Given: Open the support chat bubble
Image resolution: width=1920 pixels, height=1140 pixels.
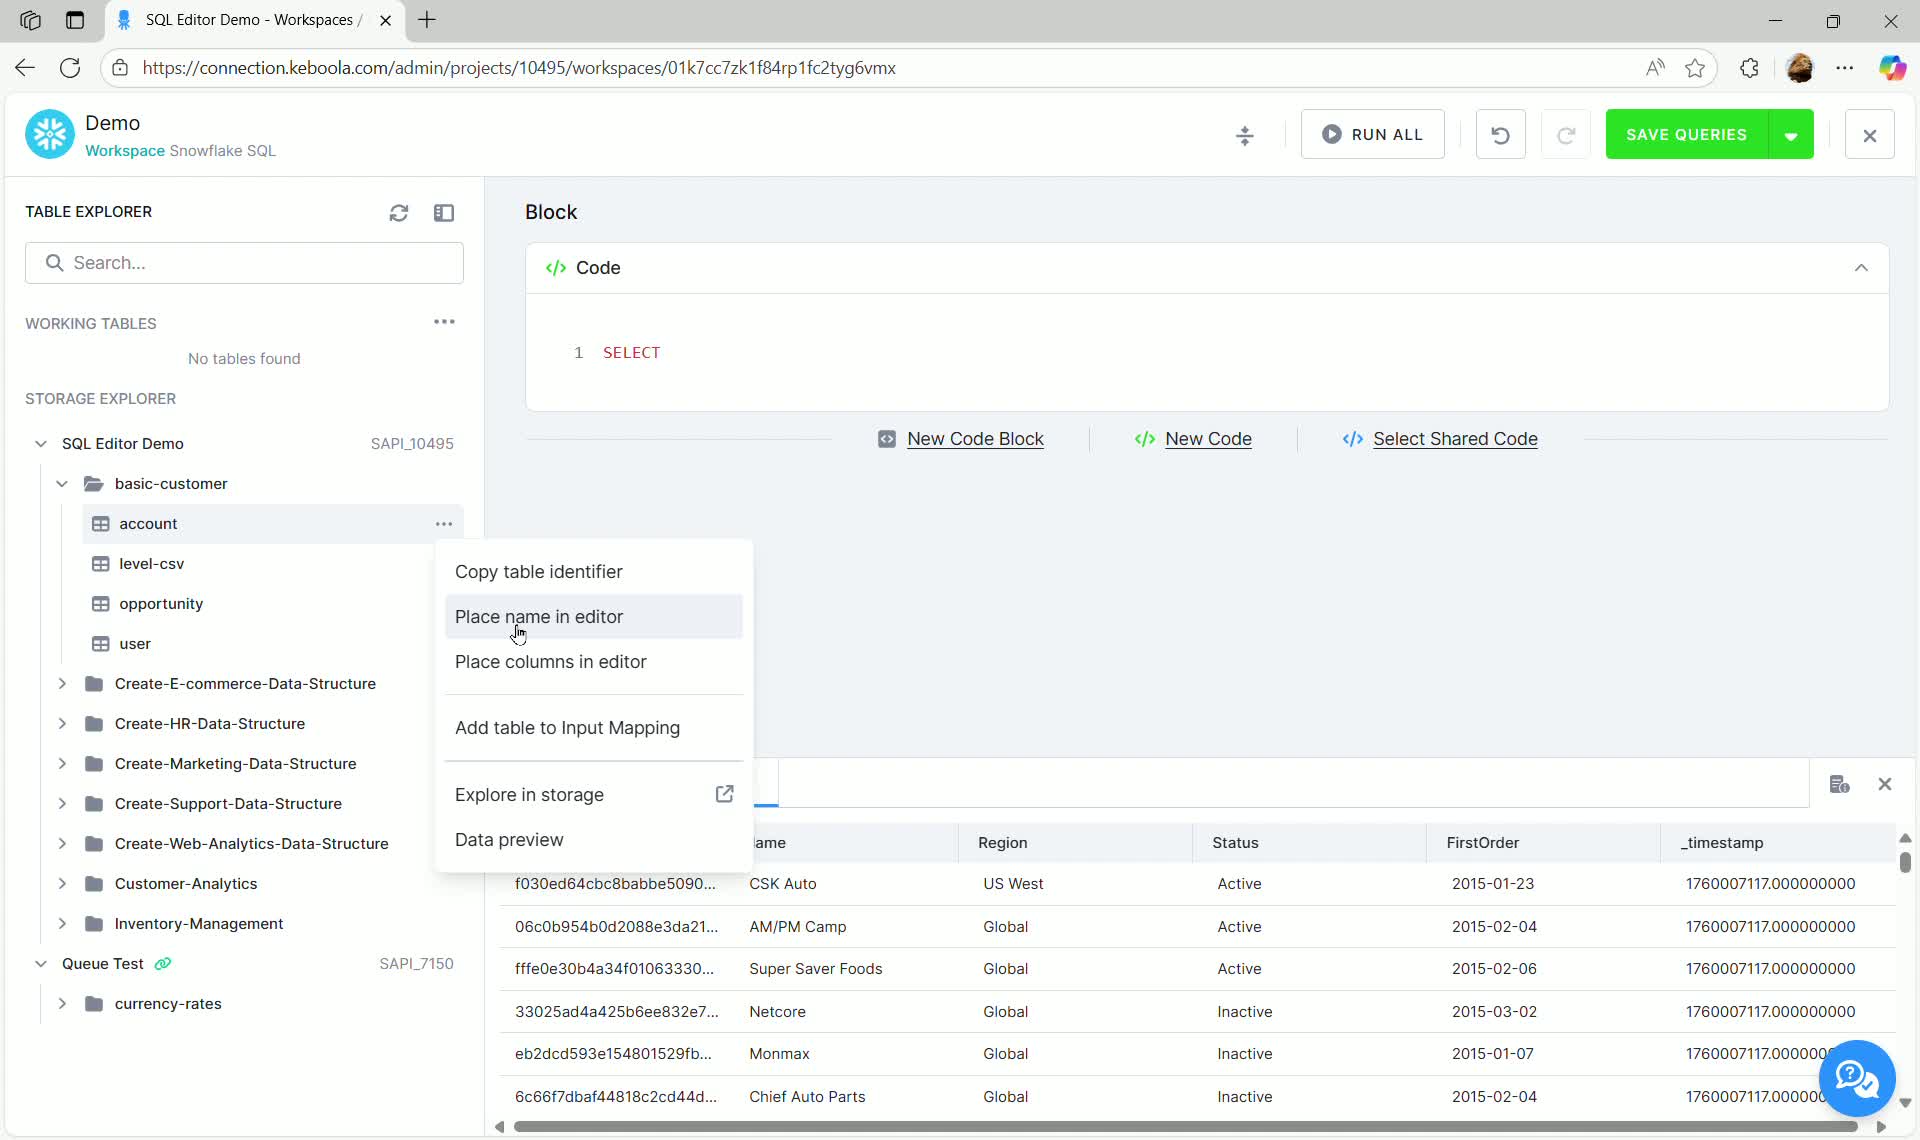Looking at the screenshot, I should pyautogui.click(x=1856, y=1078).
